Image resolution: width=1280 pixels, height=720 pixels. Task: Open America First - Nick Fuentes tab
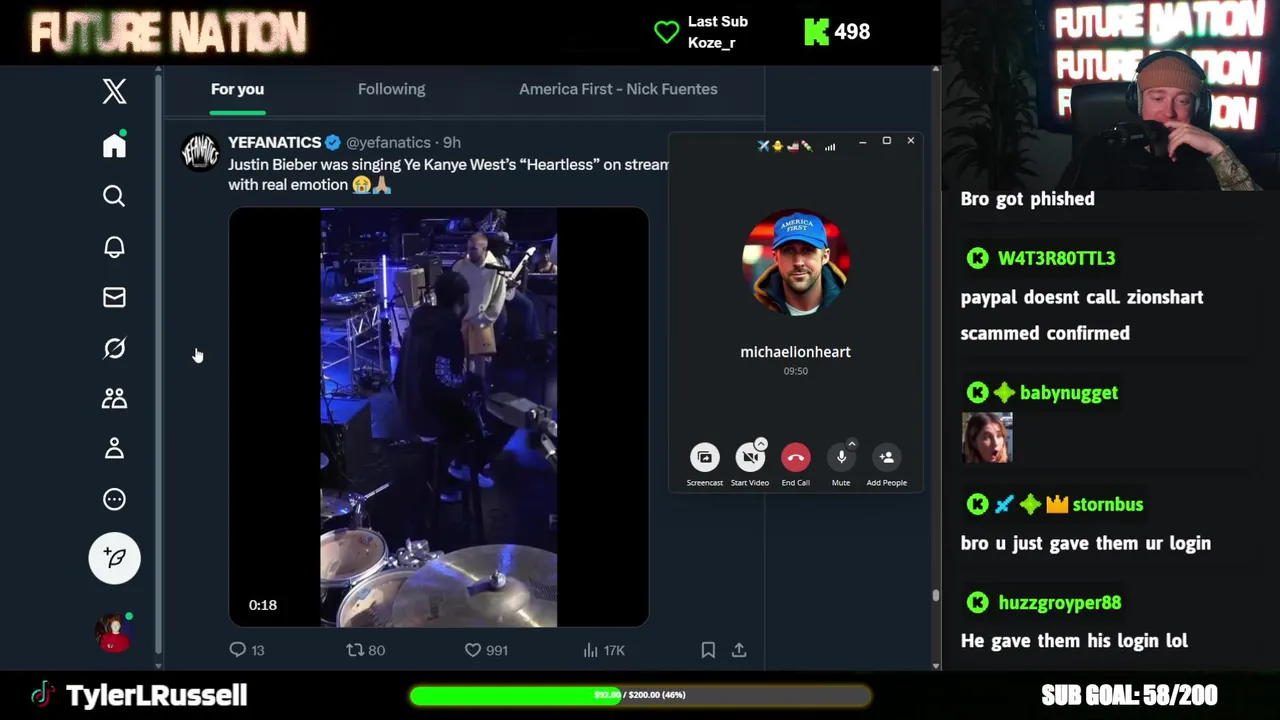618,89
